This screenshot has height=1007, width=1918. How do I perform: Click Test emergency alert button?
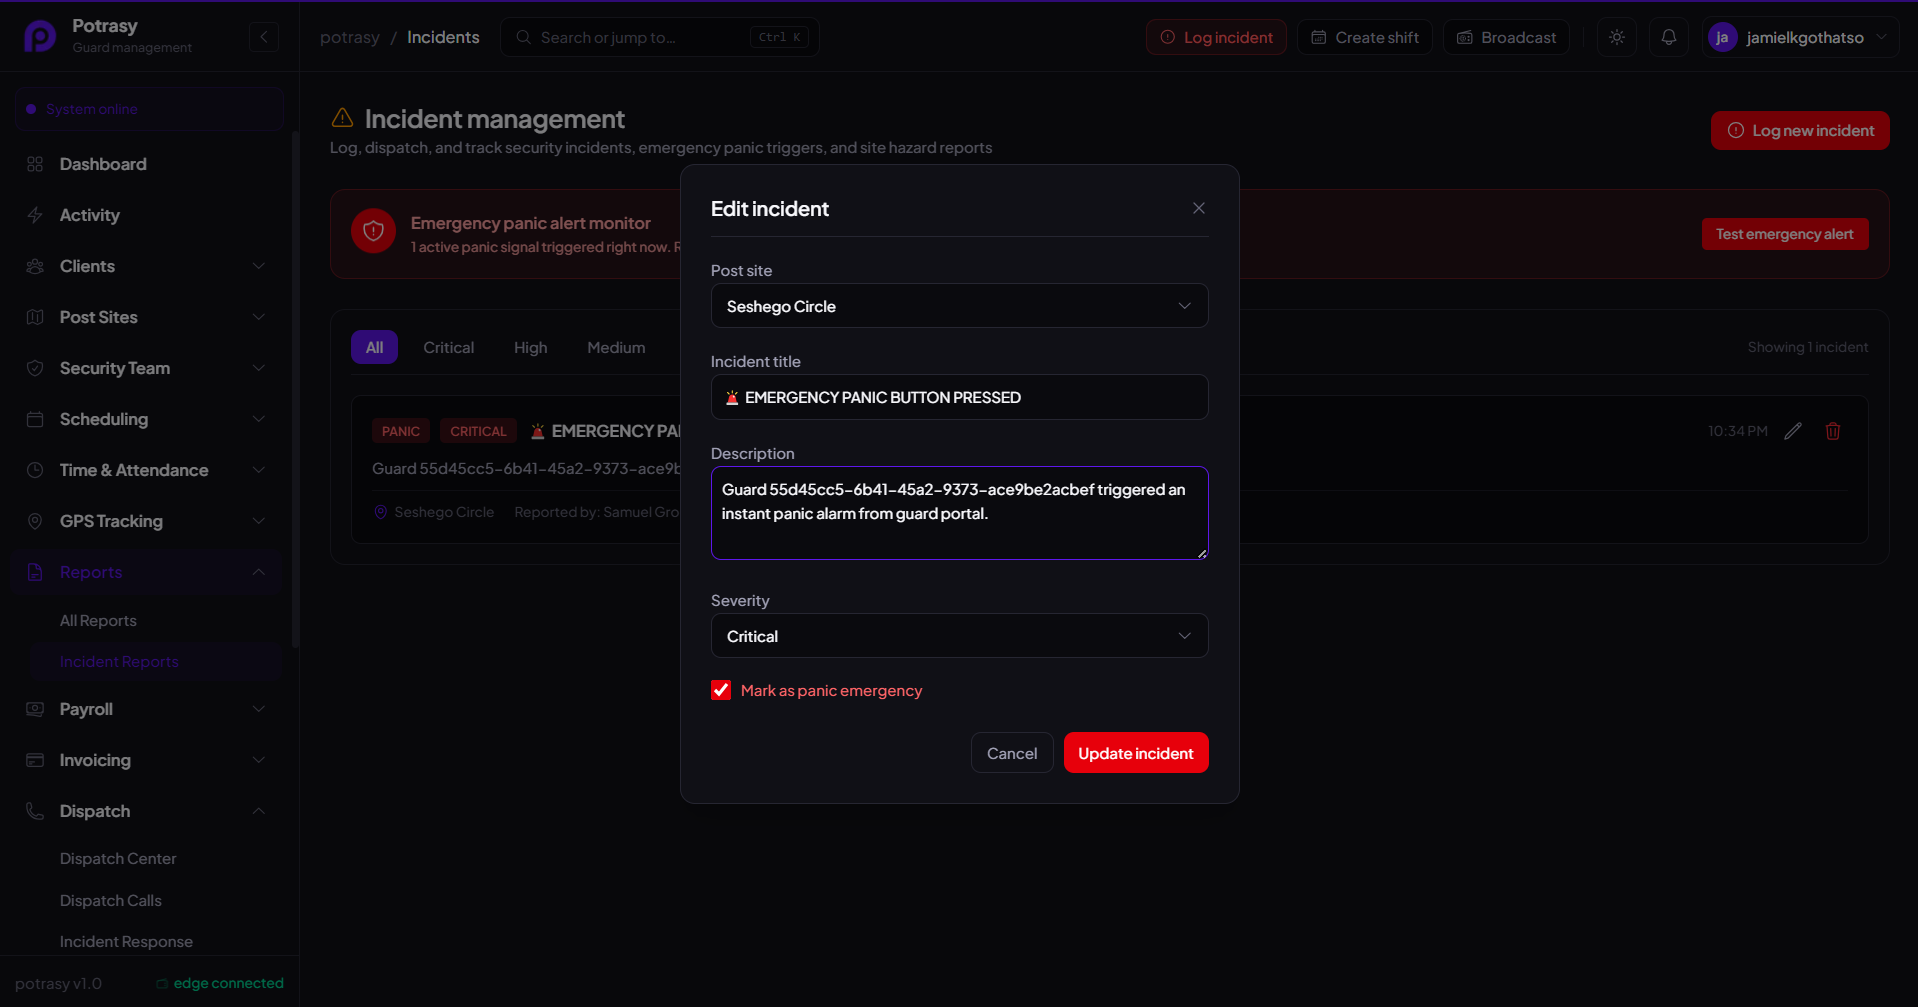pos(1785,234)
